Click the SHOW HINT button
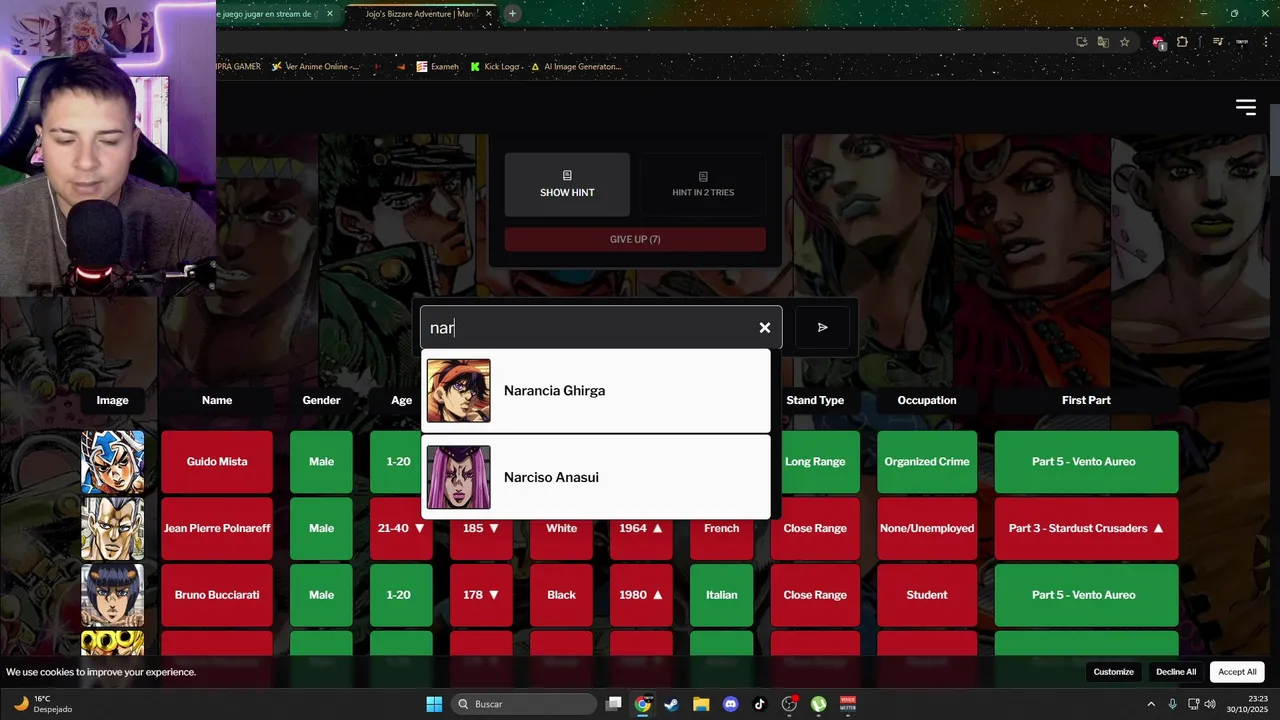The height and width of the screenshot is (720, 1280). pyautogui.click(x=567, y=184)
